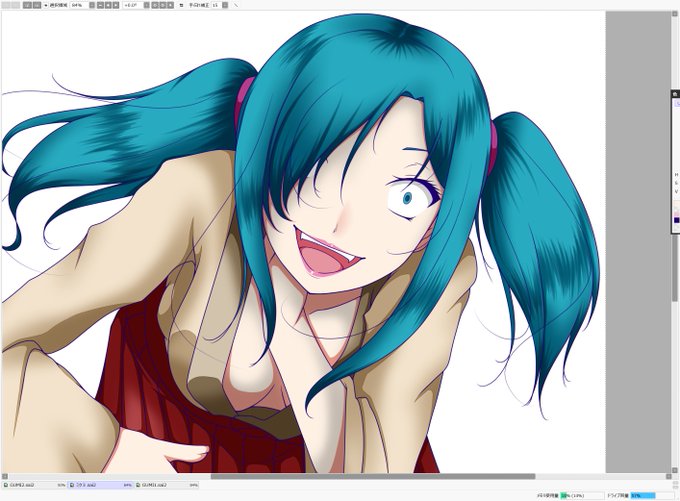This screenshot has width=680, height=501.
Task: Click the reset zoom button
Action: 115,5
